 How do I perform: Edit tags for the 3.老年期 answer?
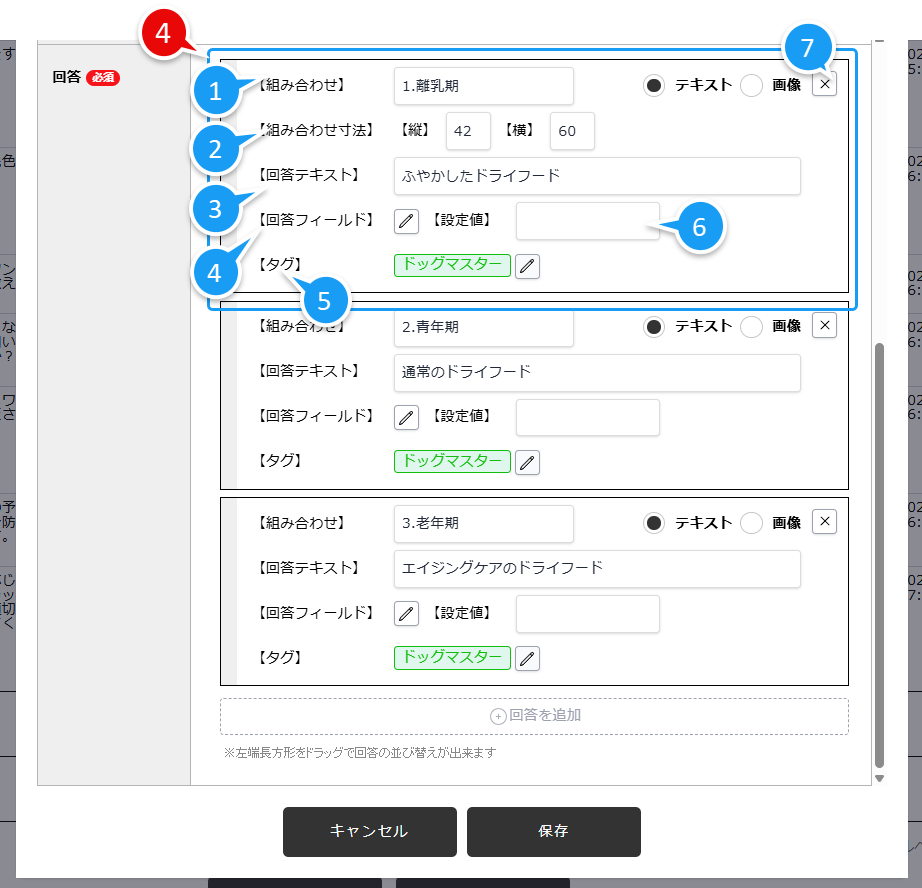[527, 658]
